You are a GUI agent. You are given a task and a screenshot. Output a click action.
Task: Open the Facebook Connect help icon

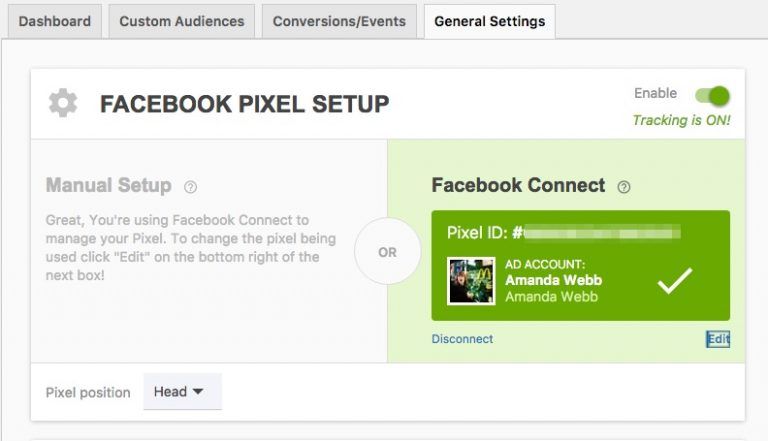pyautogui.click(x=624, y=187)
